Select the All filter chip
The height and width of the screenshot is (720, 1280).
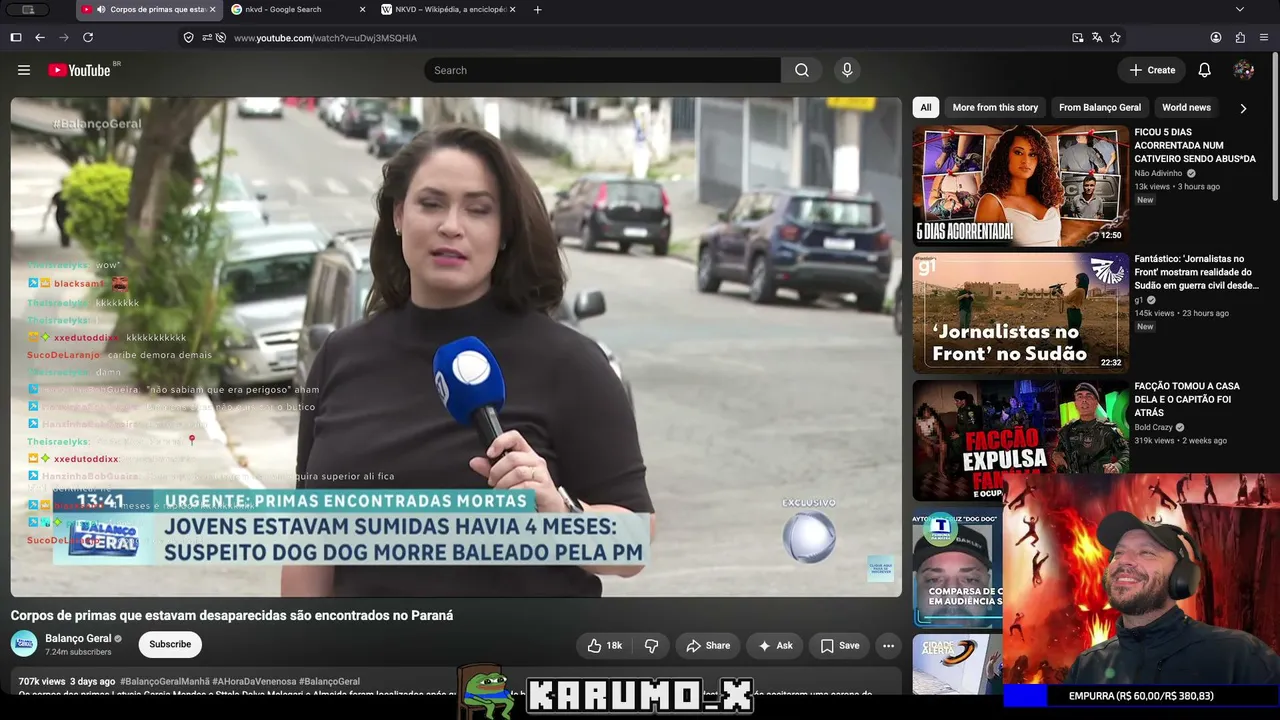click(x=926, y=108)
